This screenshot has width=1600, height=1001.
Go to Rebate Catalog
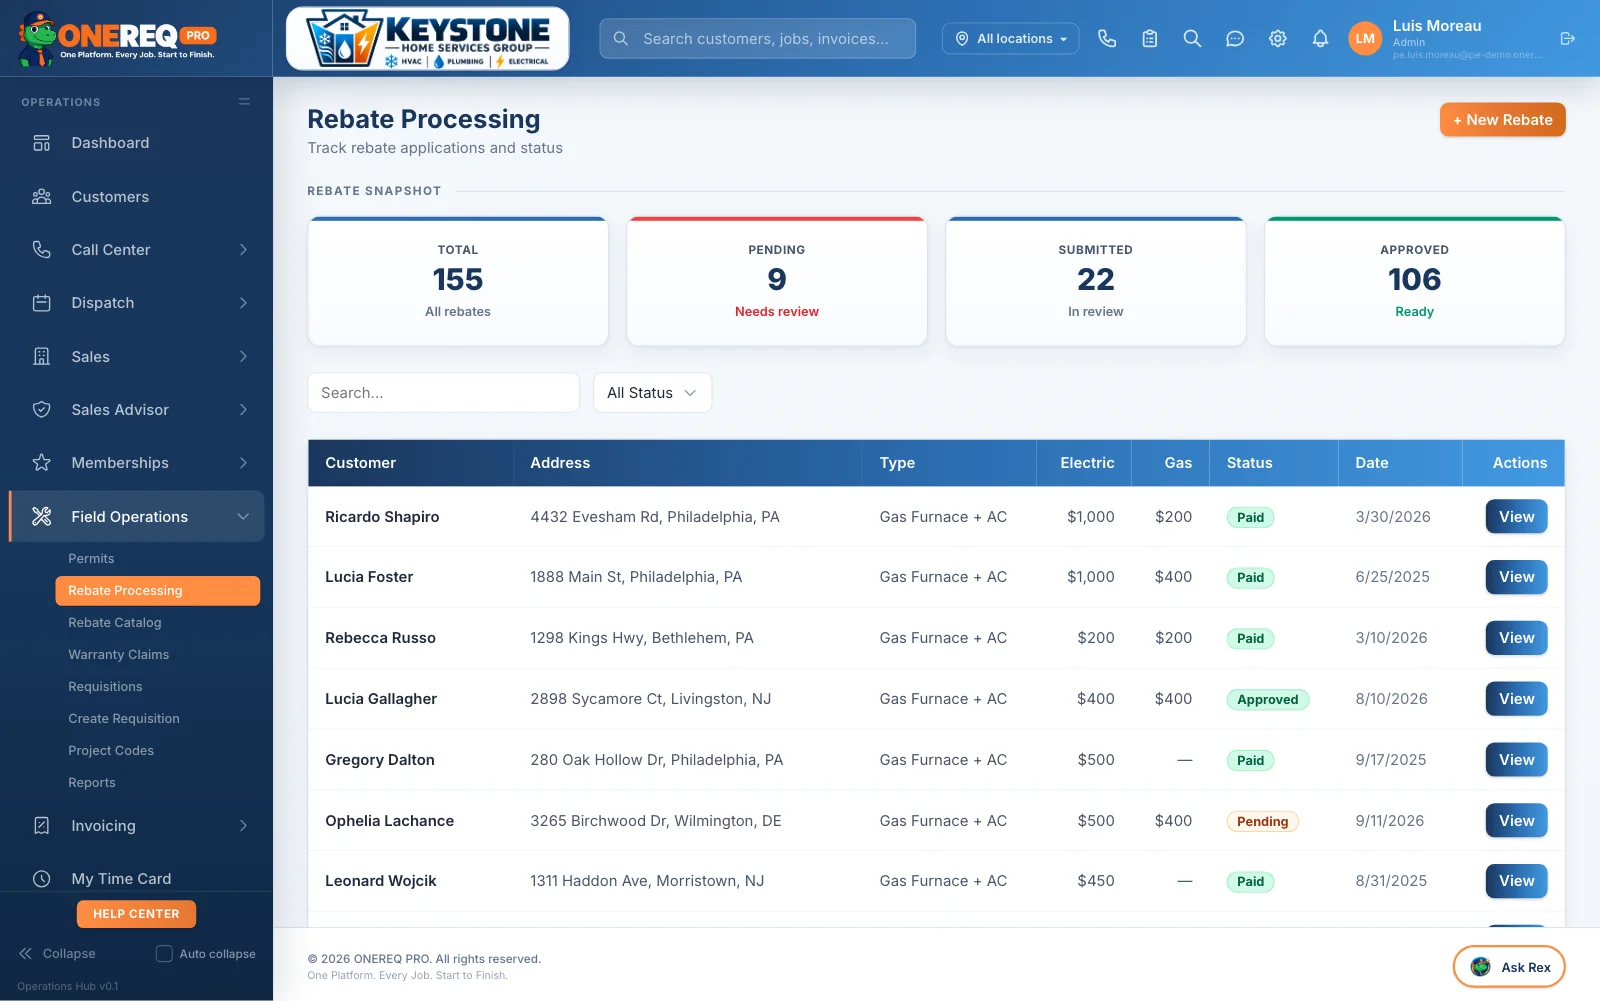tap(115, 623)
